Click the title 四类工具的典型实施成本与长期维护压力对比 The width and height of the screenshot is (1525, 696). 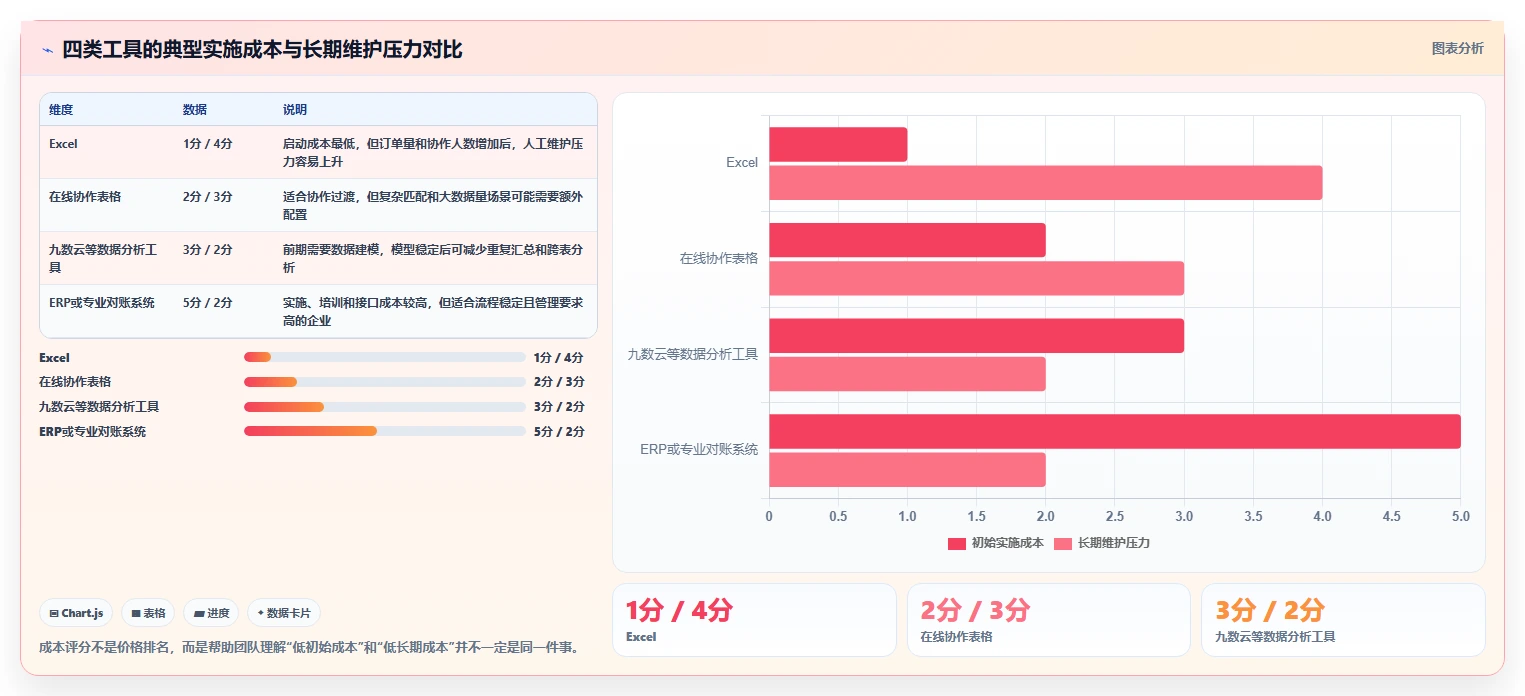pyautogui.click(x=262, y=50)
